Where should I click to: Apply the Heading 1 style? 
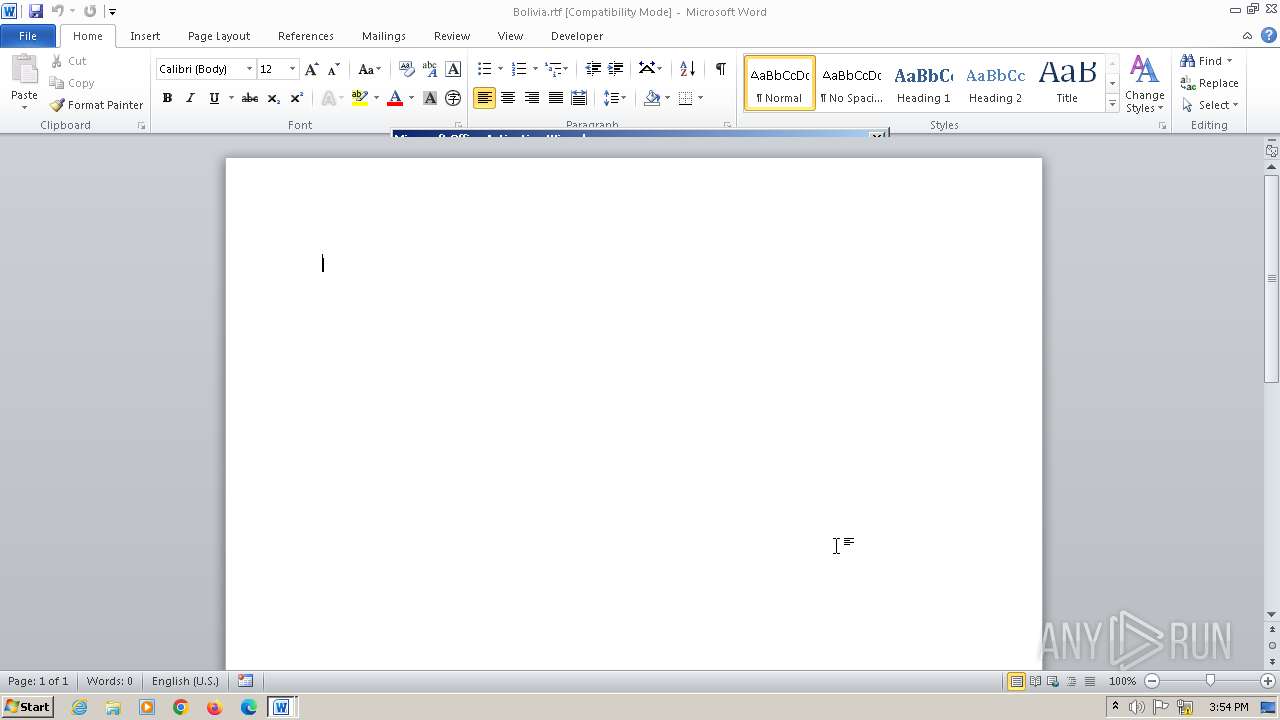click(x=923, y=83)
